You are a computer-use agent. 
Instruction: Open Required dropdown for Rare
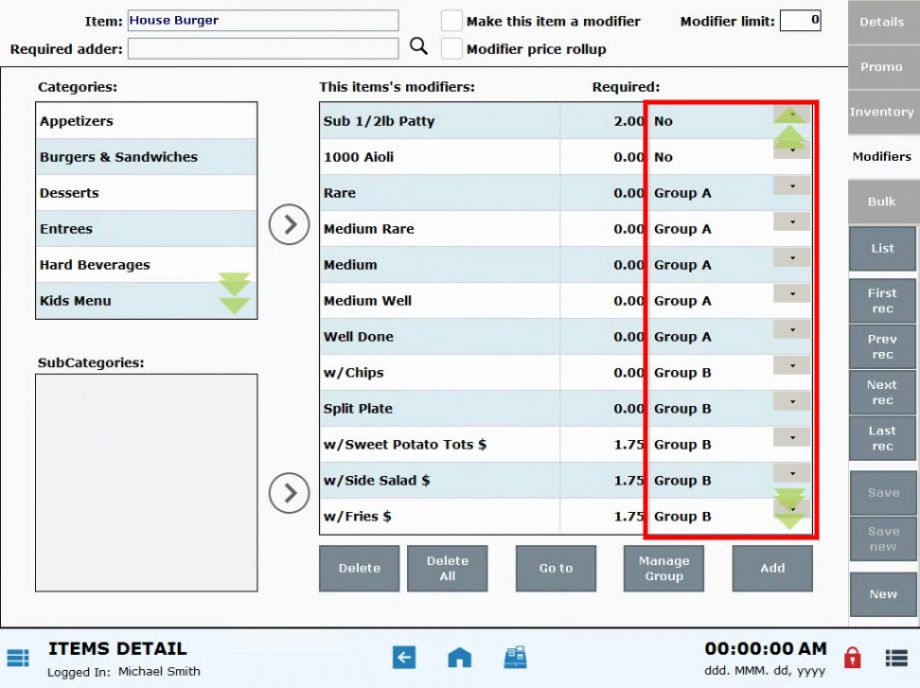[792, 186]
